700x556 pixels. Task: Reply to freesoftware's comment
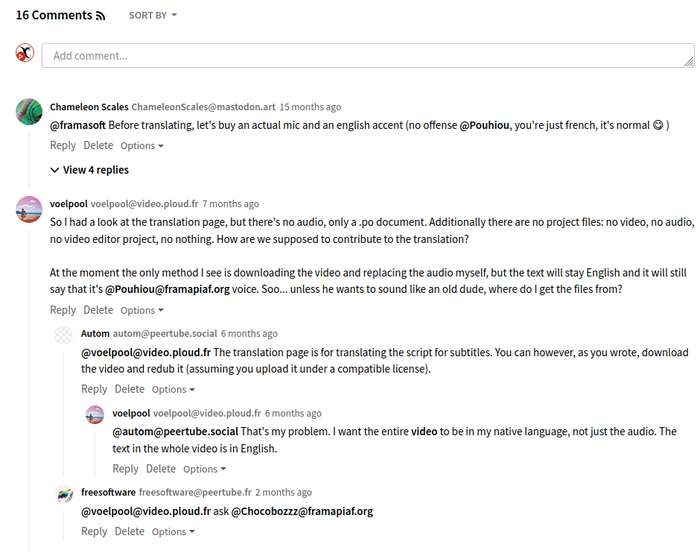click(94, 531)
